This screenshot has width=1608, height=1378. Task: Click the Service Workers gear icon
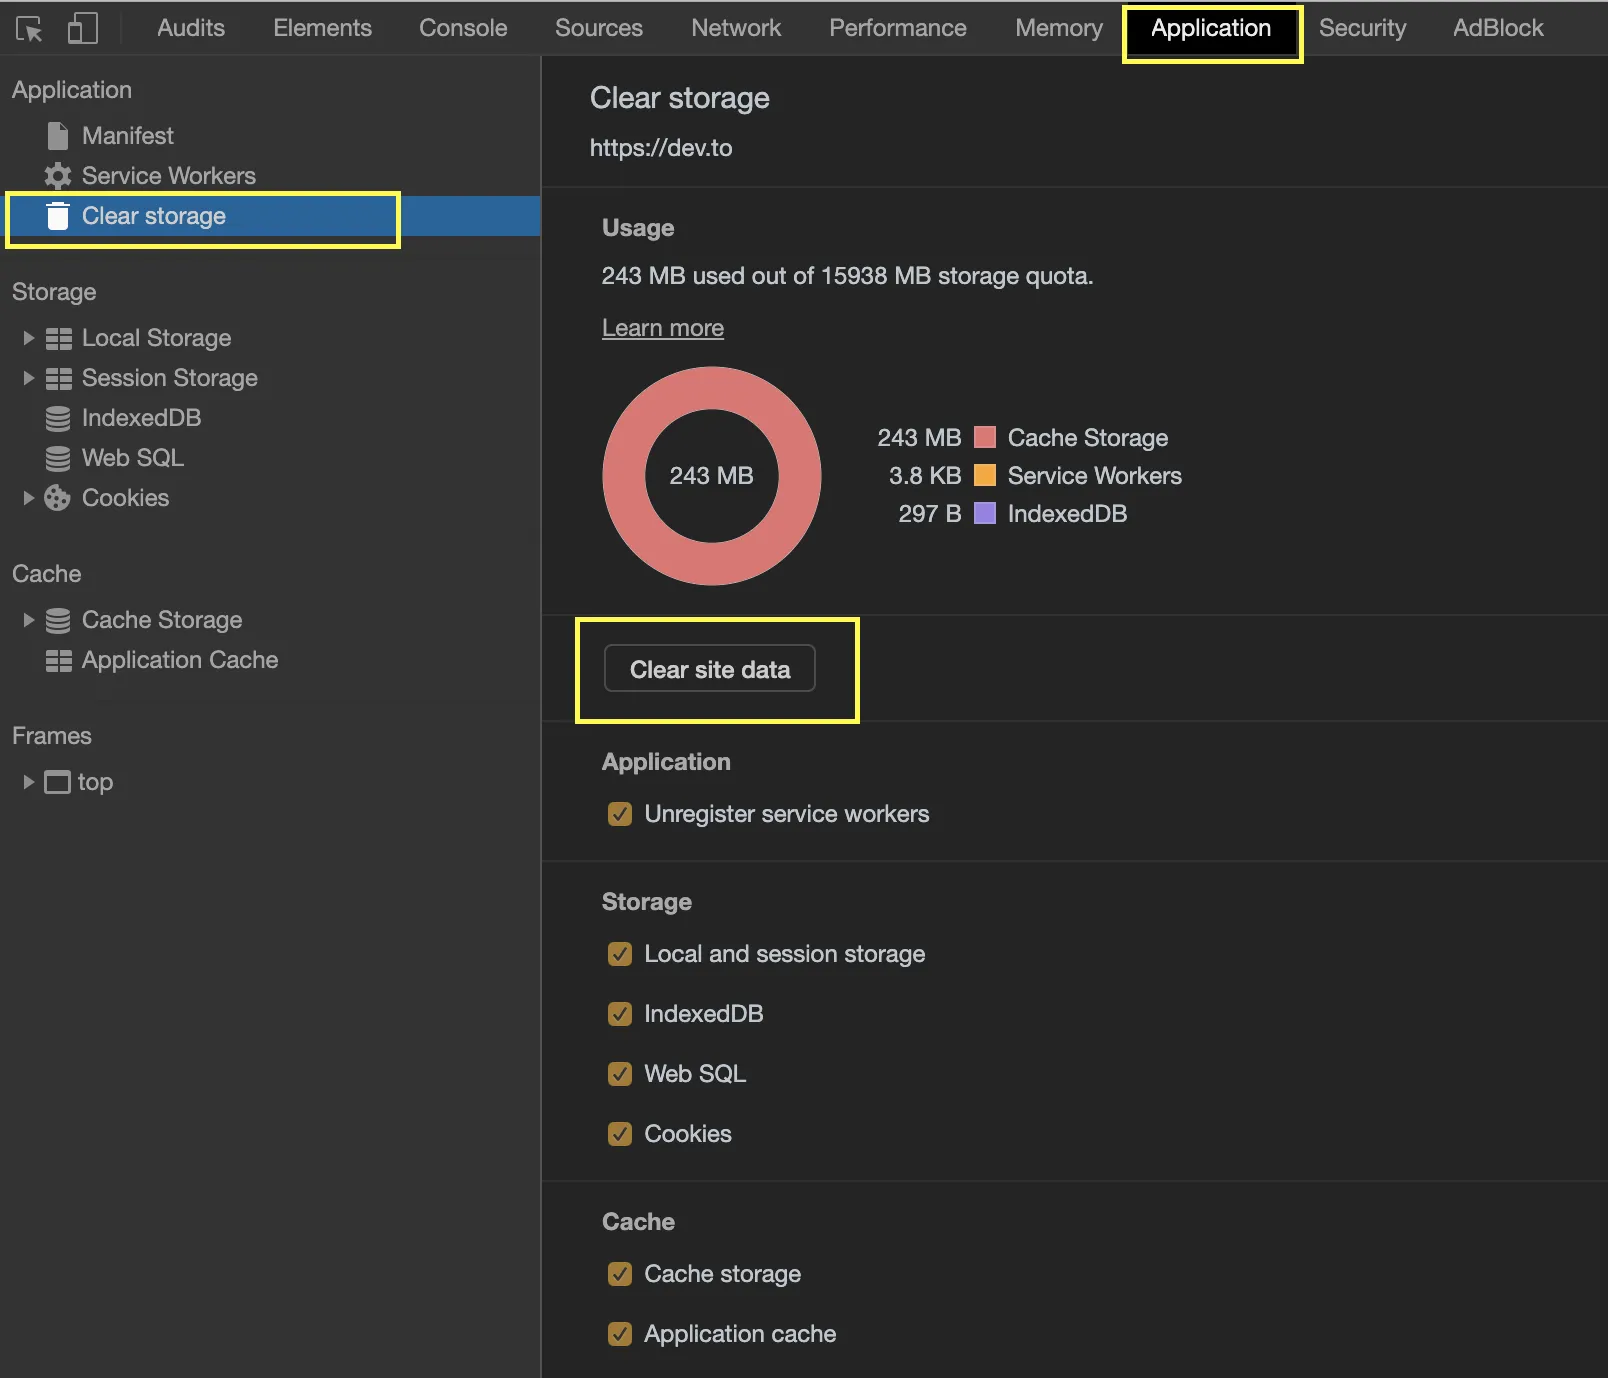tap(58, 176)
